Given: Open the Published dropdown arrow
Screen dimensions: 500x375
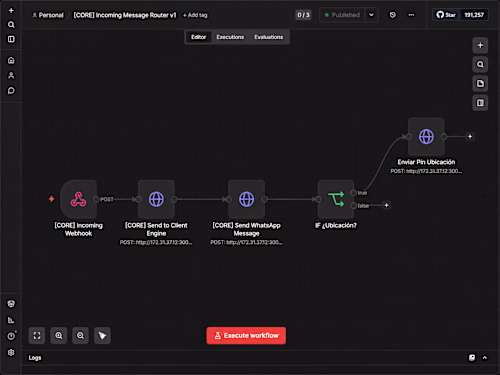Looking at the screenshot, I should click(x=371, y=15).
